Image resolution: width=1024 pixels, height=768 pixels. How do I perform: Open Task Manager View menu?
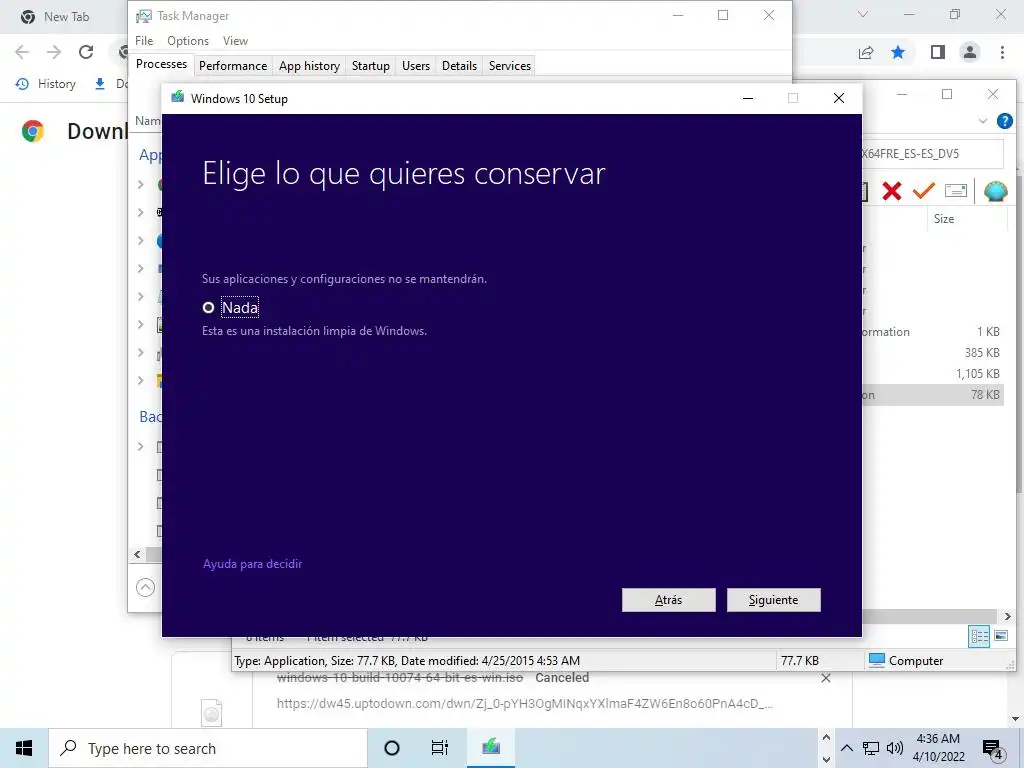click(x=235, y=40)
